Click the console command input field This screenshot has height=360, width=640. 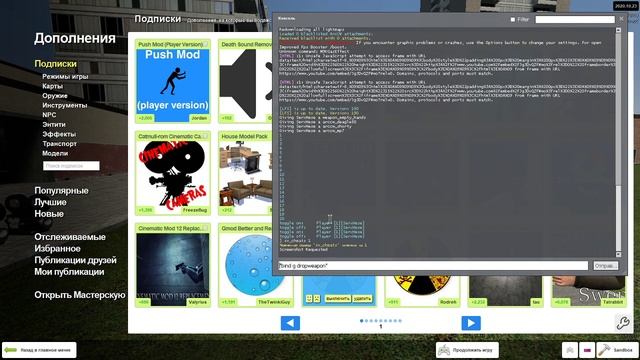click(x=433, y=266)
